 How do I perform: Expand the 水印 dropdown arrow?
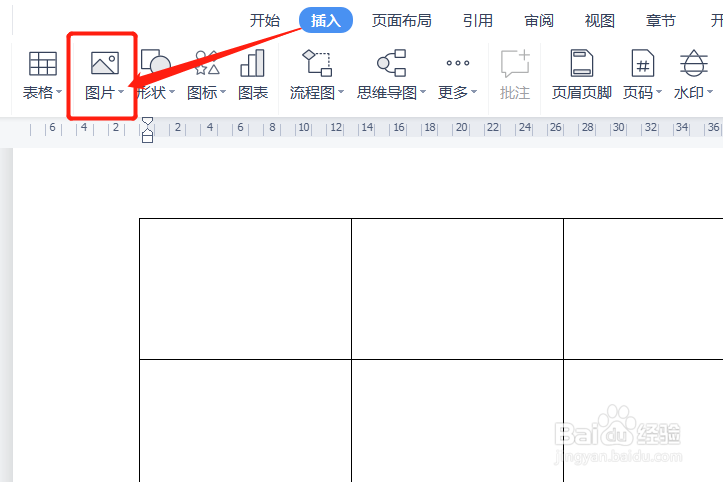point(710,92)
